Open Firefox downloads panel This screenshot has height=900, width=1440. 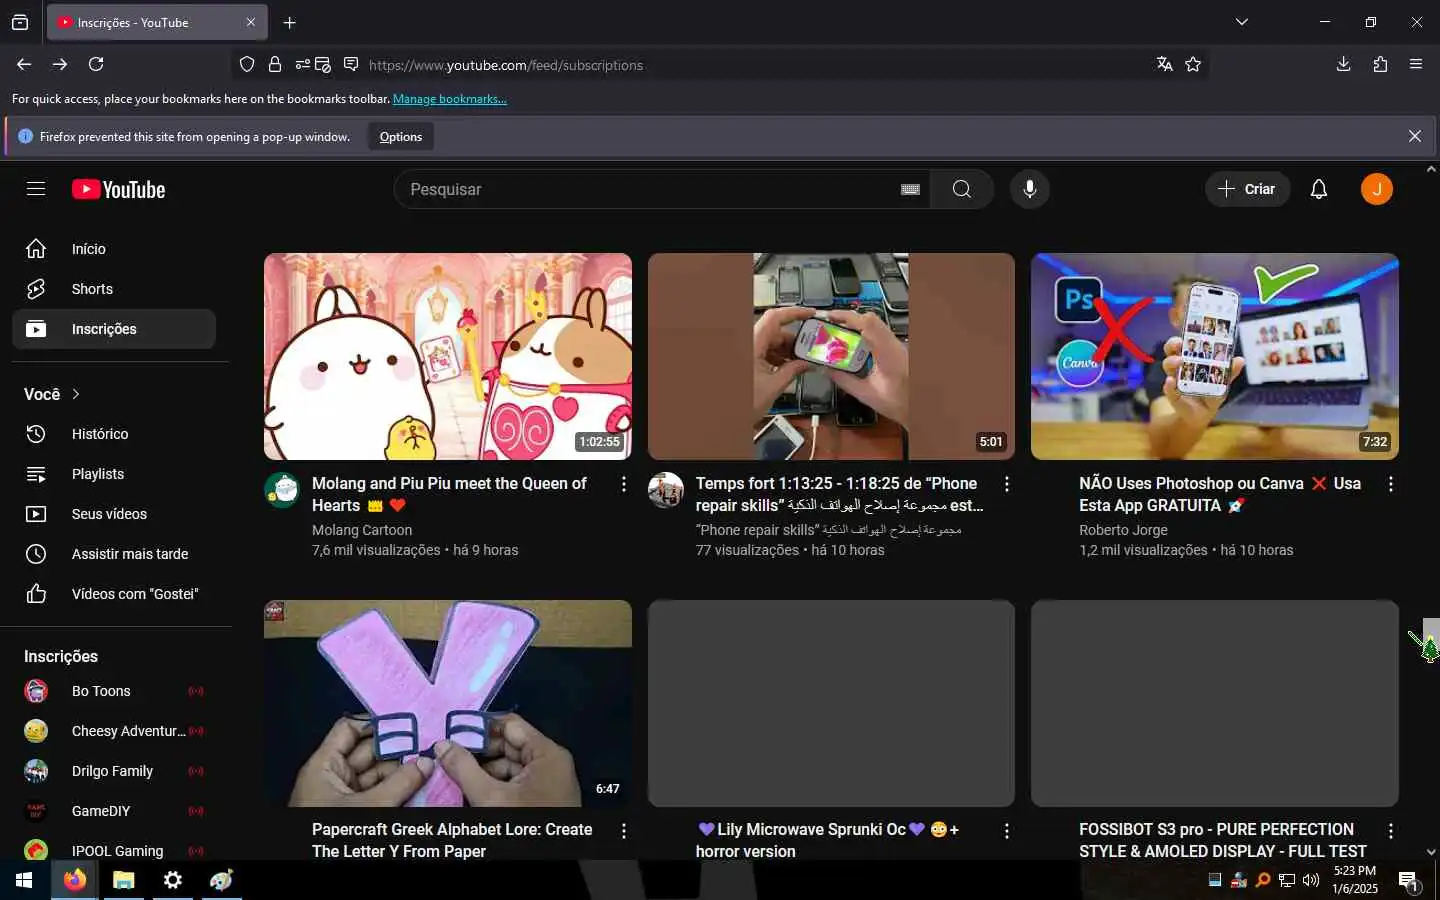1343,64
